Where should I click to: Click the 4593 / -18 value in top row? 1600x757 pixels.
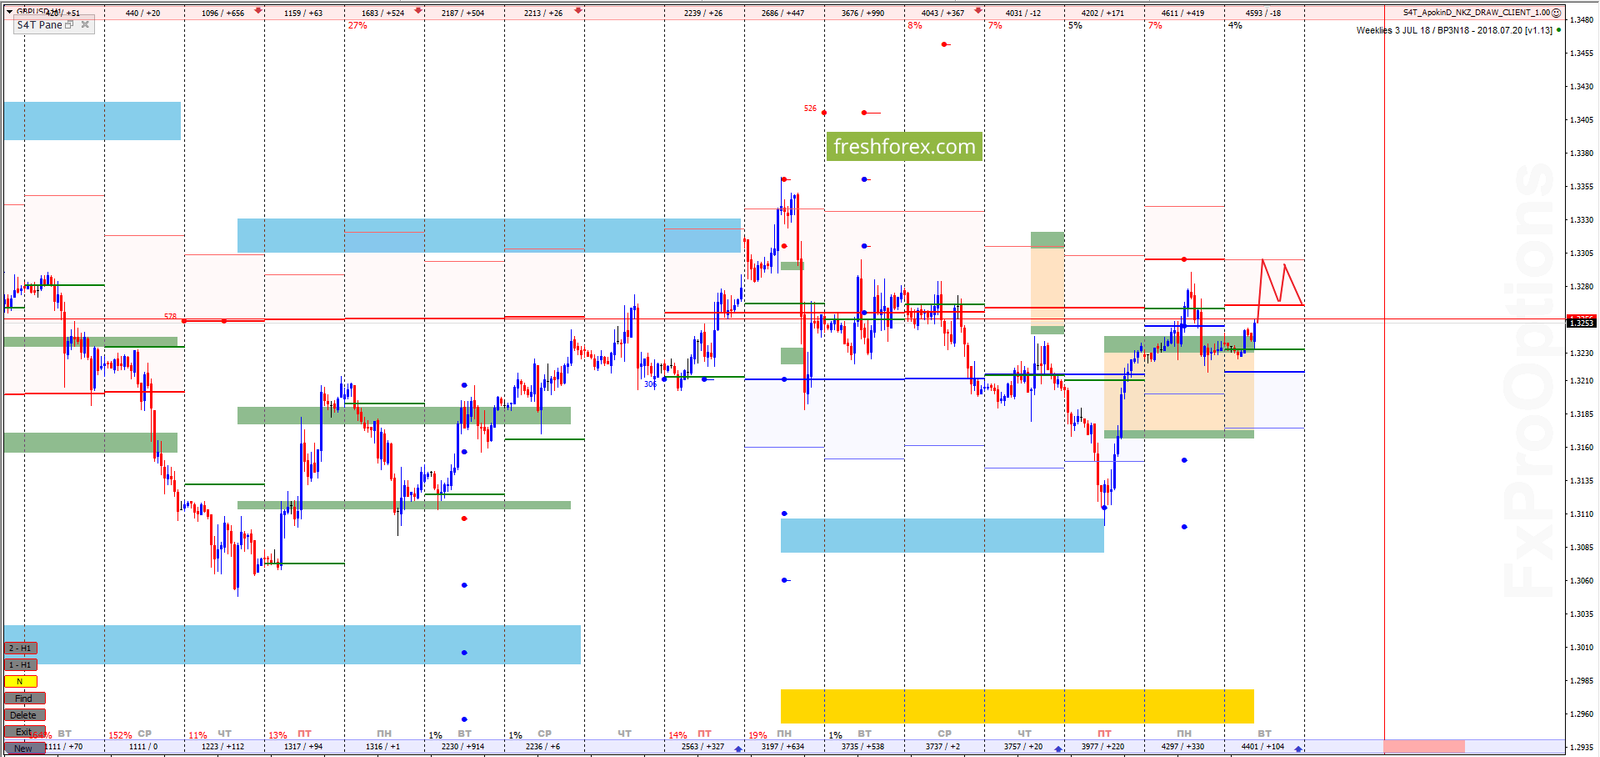(1263, 14)
